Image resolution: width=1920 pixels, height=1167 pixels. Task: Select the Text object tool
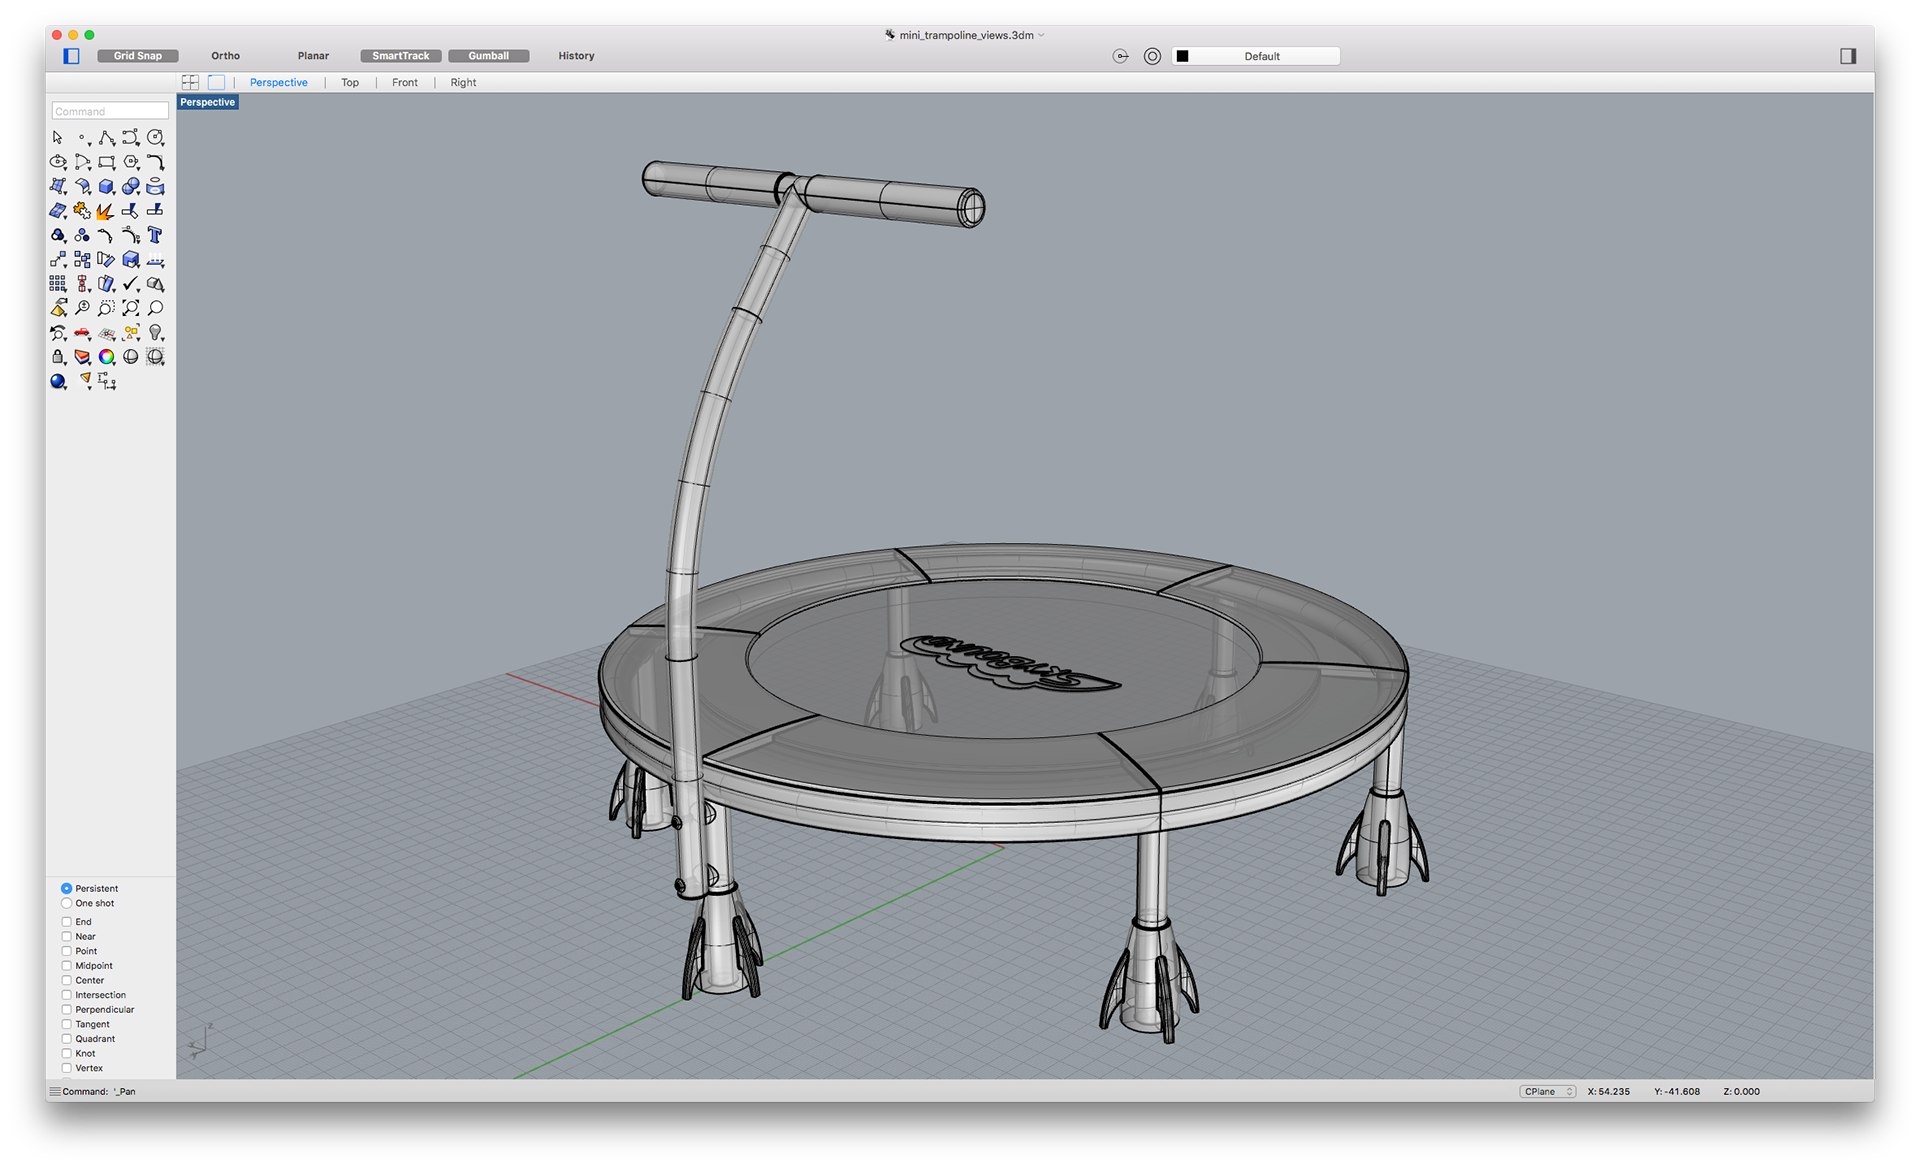point(155,235)
